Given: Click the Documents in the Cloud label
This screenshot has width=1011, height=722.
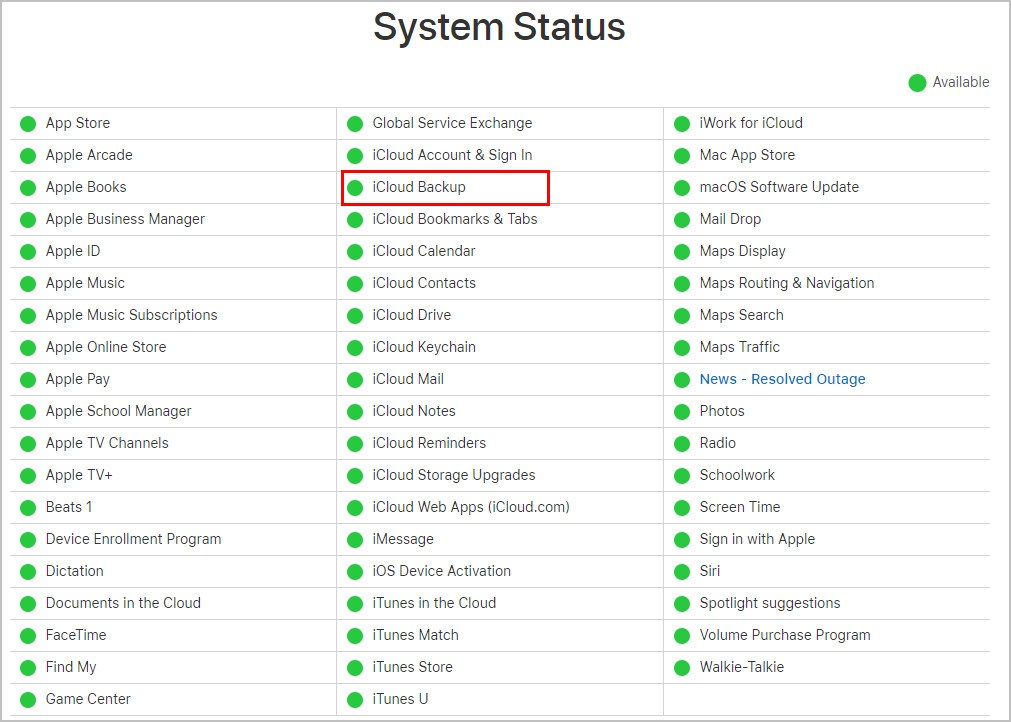Looking at the screenshot, I should click(x=123, y=603).
